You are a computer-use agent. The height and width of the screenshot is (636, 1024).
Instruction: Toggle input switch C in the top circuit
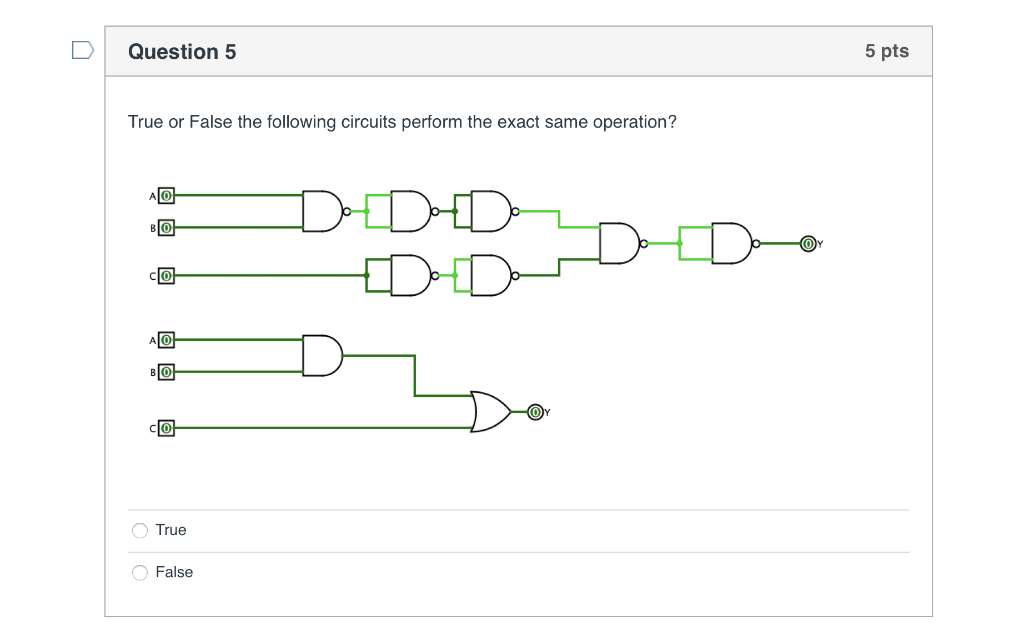[164, 274]
